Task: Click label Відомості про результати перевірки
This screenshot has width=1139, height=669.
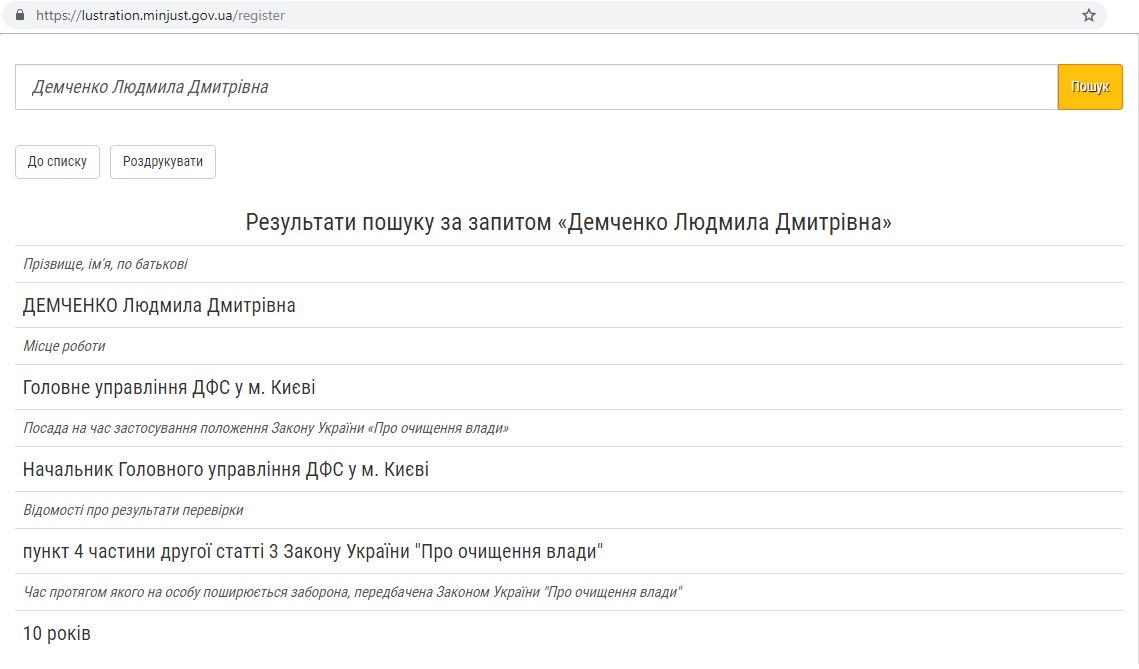Action: coord(133,511)
